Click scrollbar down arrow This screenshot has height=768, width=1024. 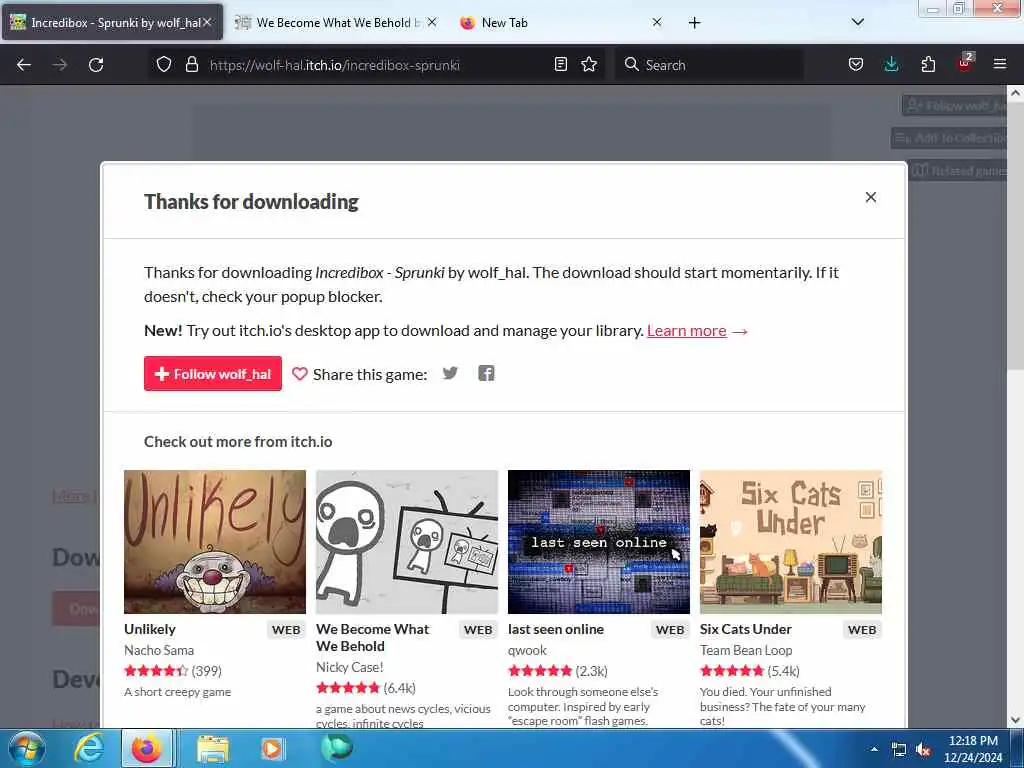pyautogui.click(x=1015, y=720)
